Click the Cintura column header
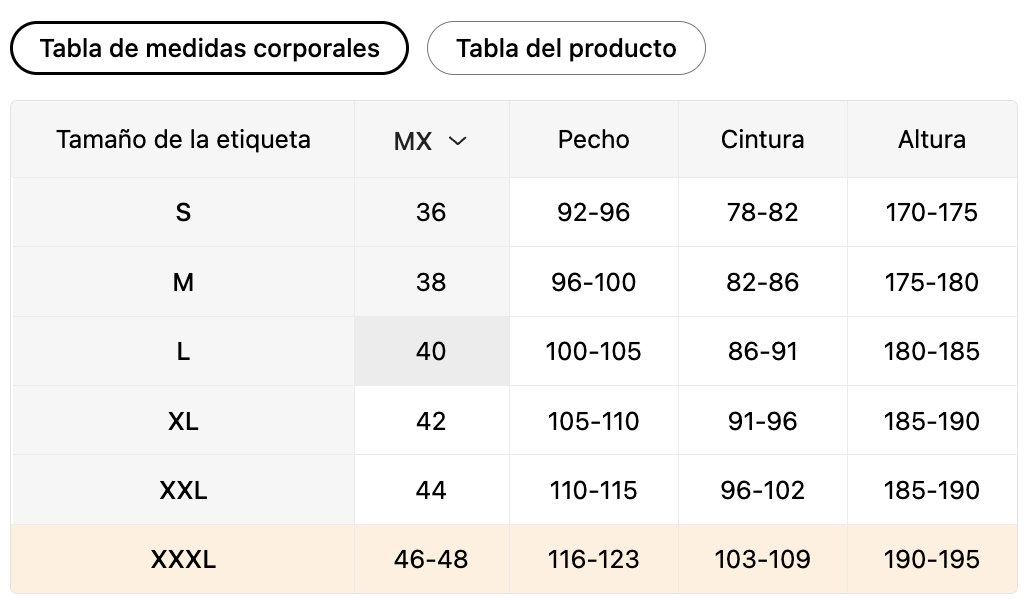1036x612 pixels. click(762, 139)
